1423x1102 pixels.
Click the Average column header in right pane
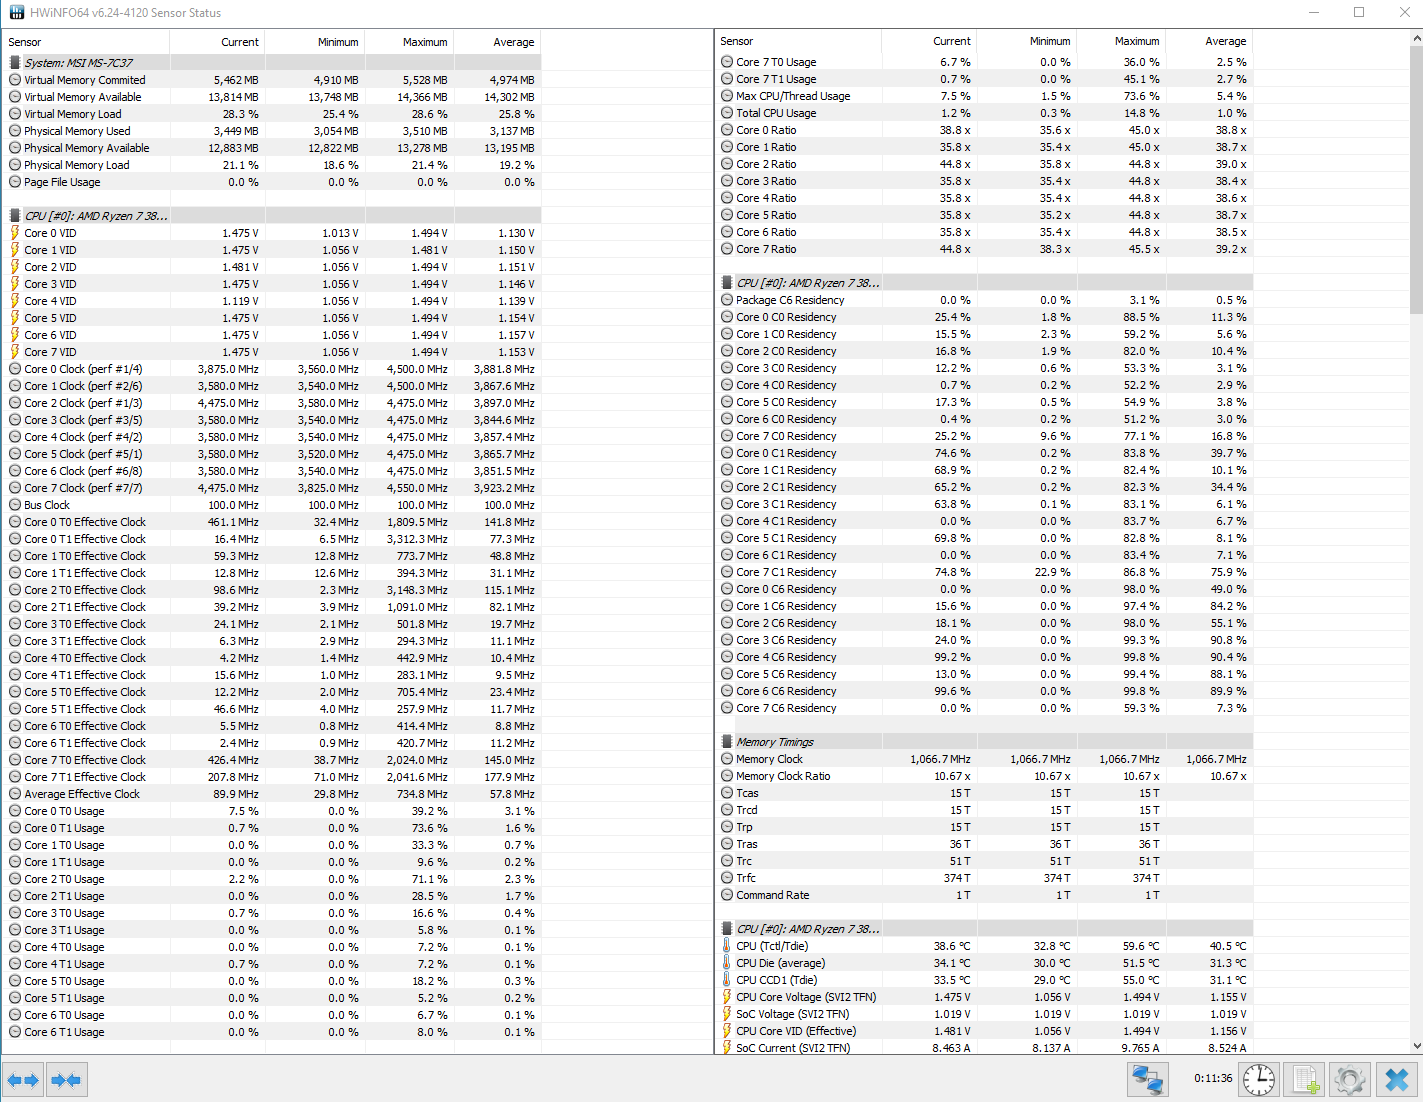tap(1209, 41)
